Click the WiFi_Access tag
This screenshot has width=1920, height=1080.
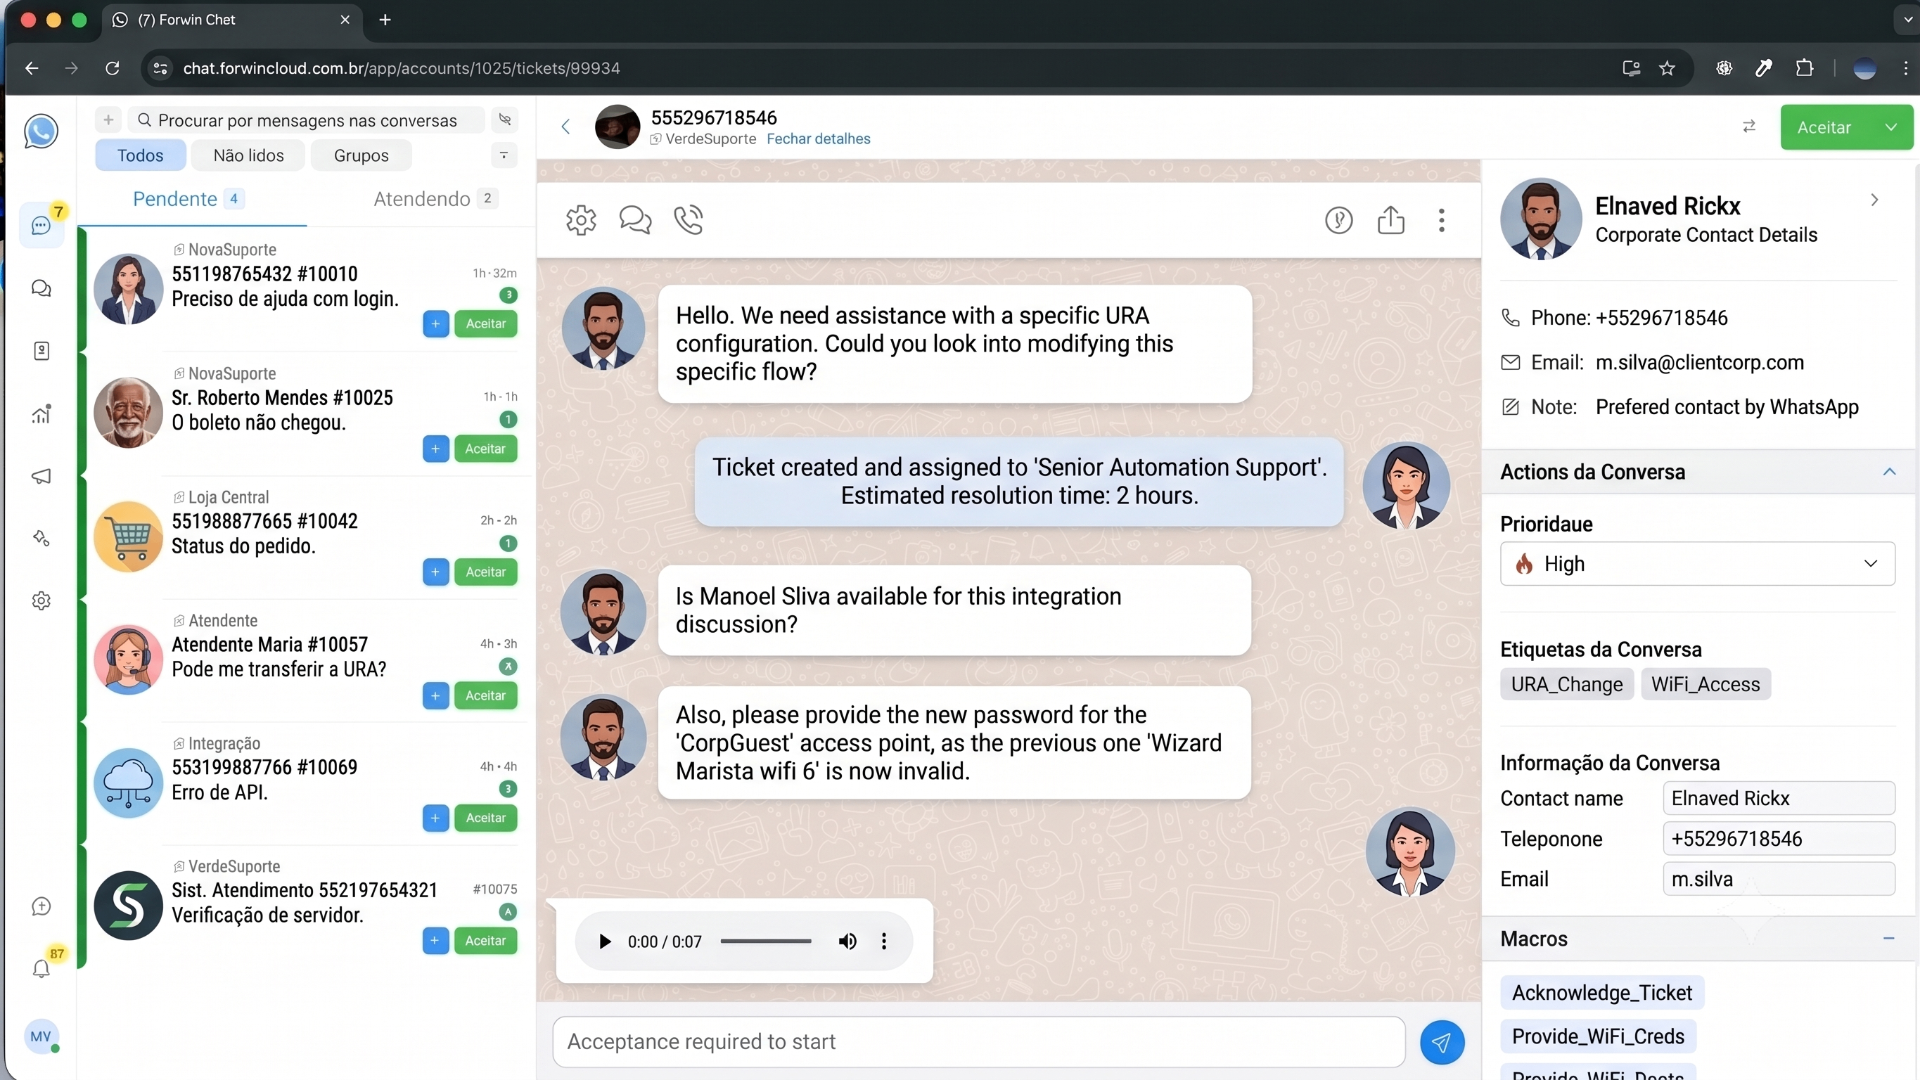tap(1705, 685)
